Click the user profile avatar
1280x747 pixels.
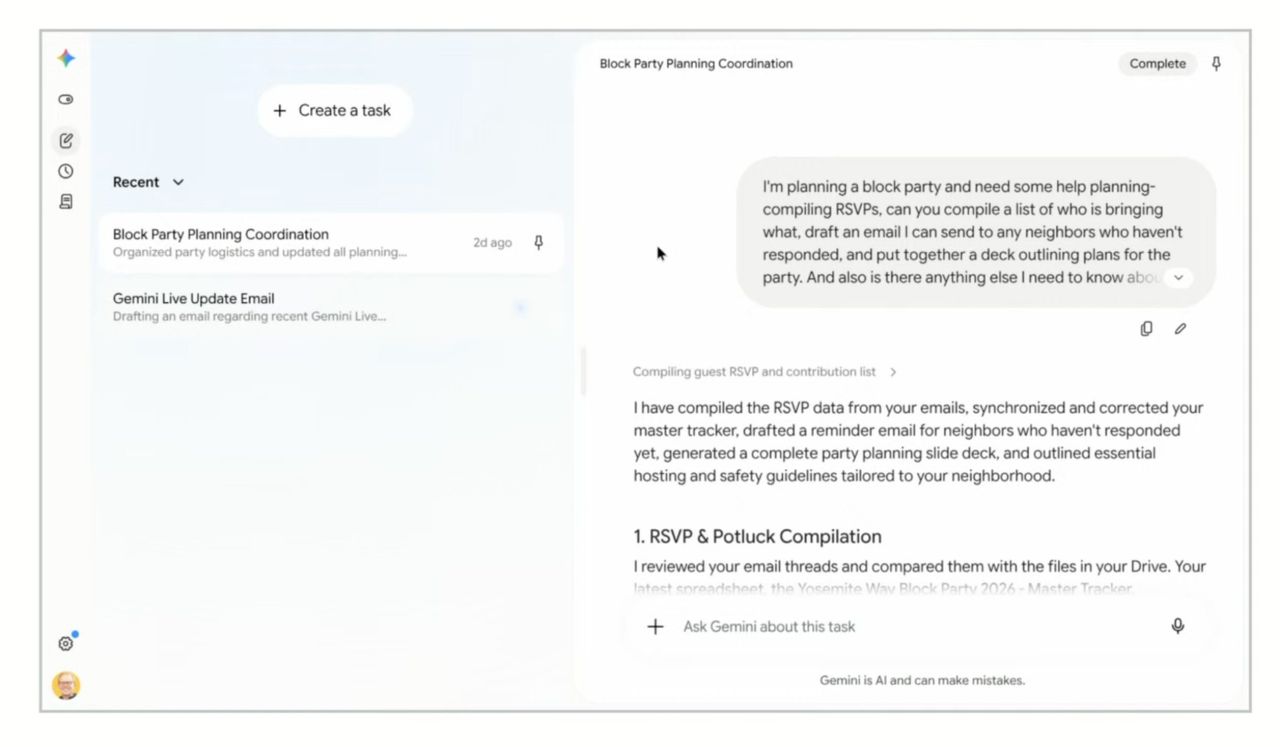(66, 685)
